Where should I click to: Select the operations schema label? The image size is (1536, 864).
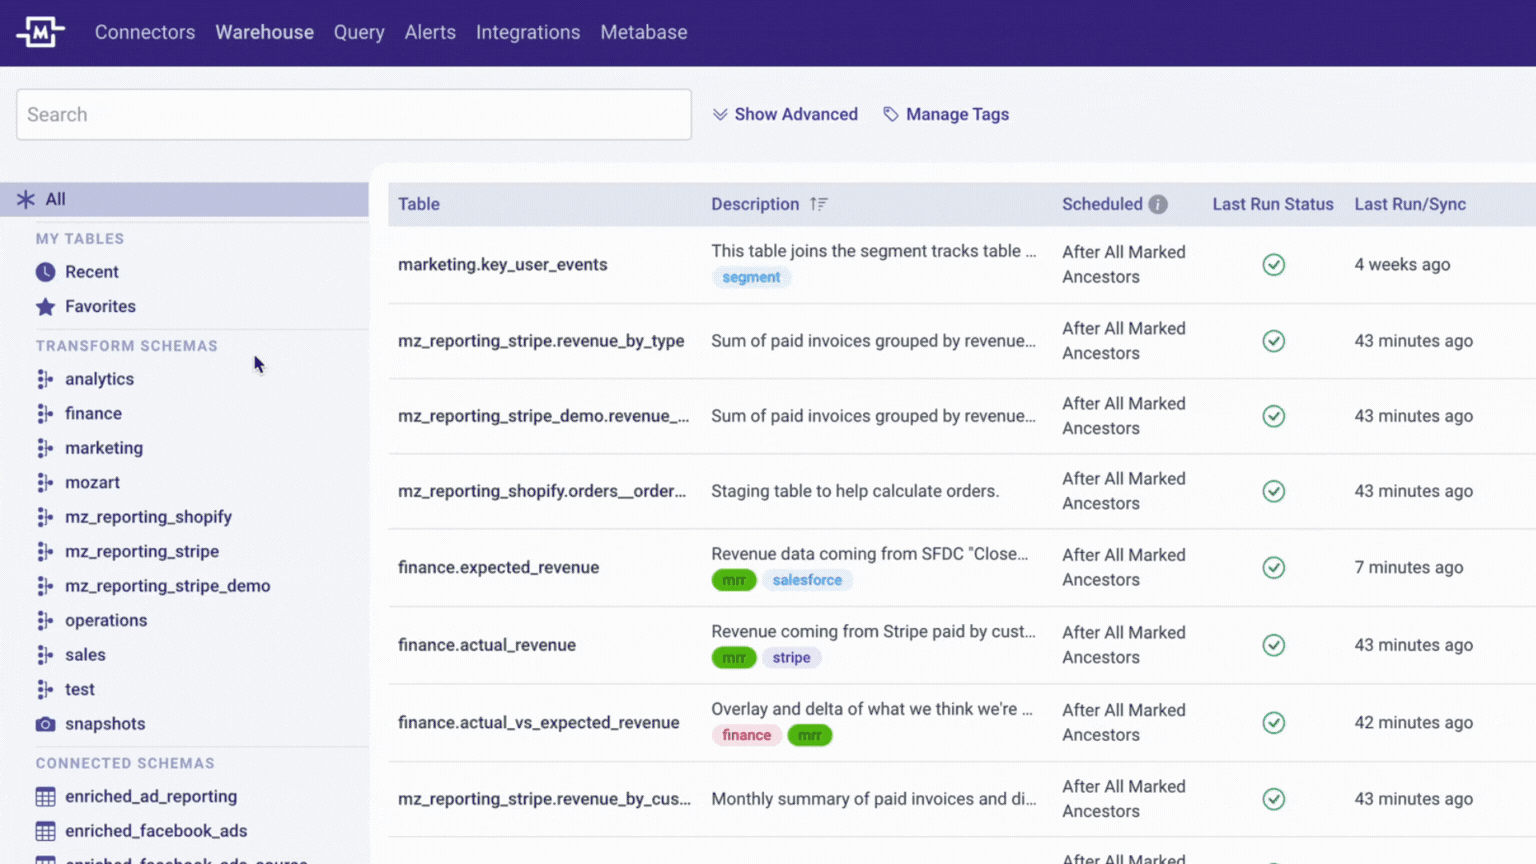point(106,621)
